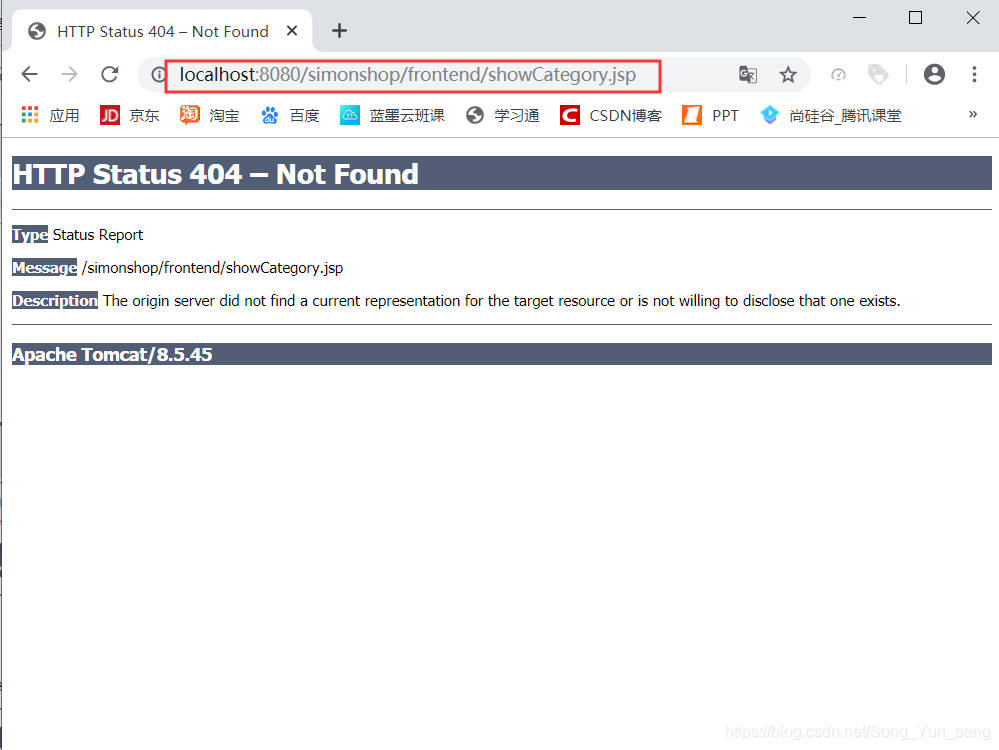Viewport: 999px width, 750px height.
Task: Click the forward navigation arrow
Action: (69, 75)
